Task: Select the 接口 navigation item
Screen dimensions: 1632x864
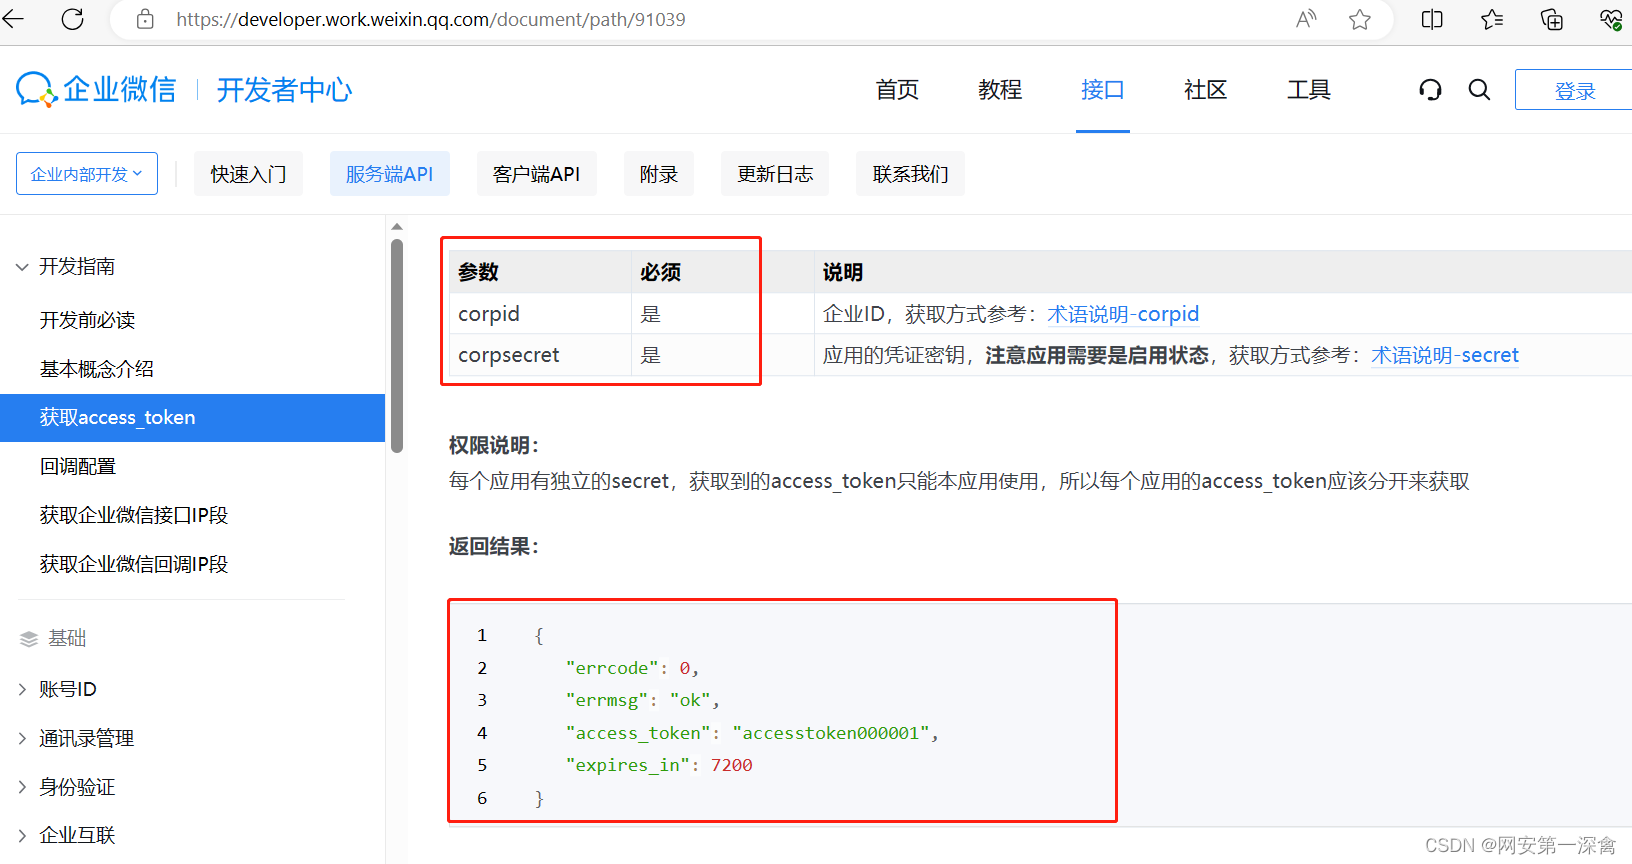Action: tap(1103, 90)
